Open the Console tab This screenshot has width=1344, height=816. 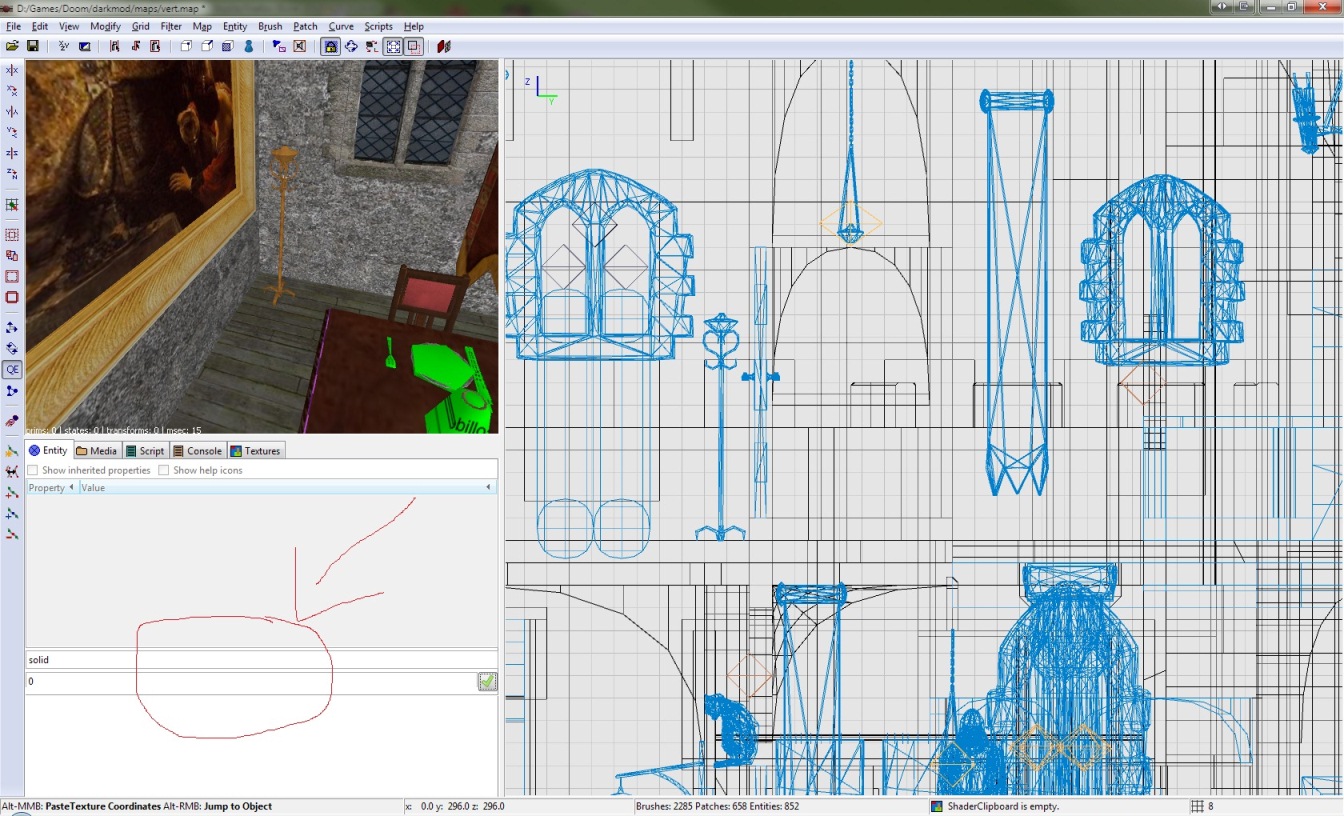[x=197, y=451]
